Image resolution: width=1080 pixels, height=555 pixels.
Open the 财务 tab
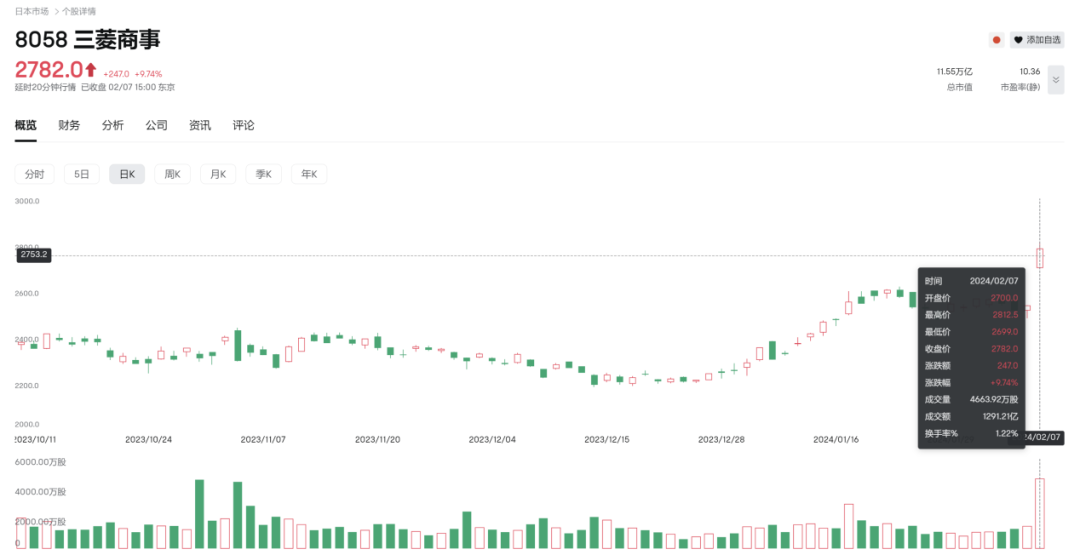[69, 125]
